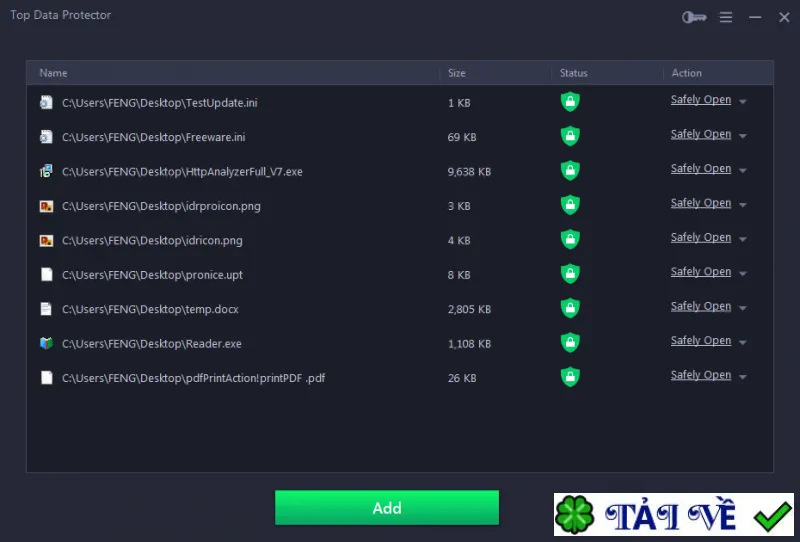Expand action dropdown for idricon.png
Image resolution: width=800 pixels, height=542 pixels.
(x=743, y=239)
